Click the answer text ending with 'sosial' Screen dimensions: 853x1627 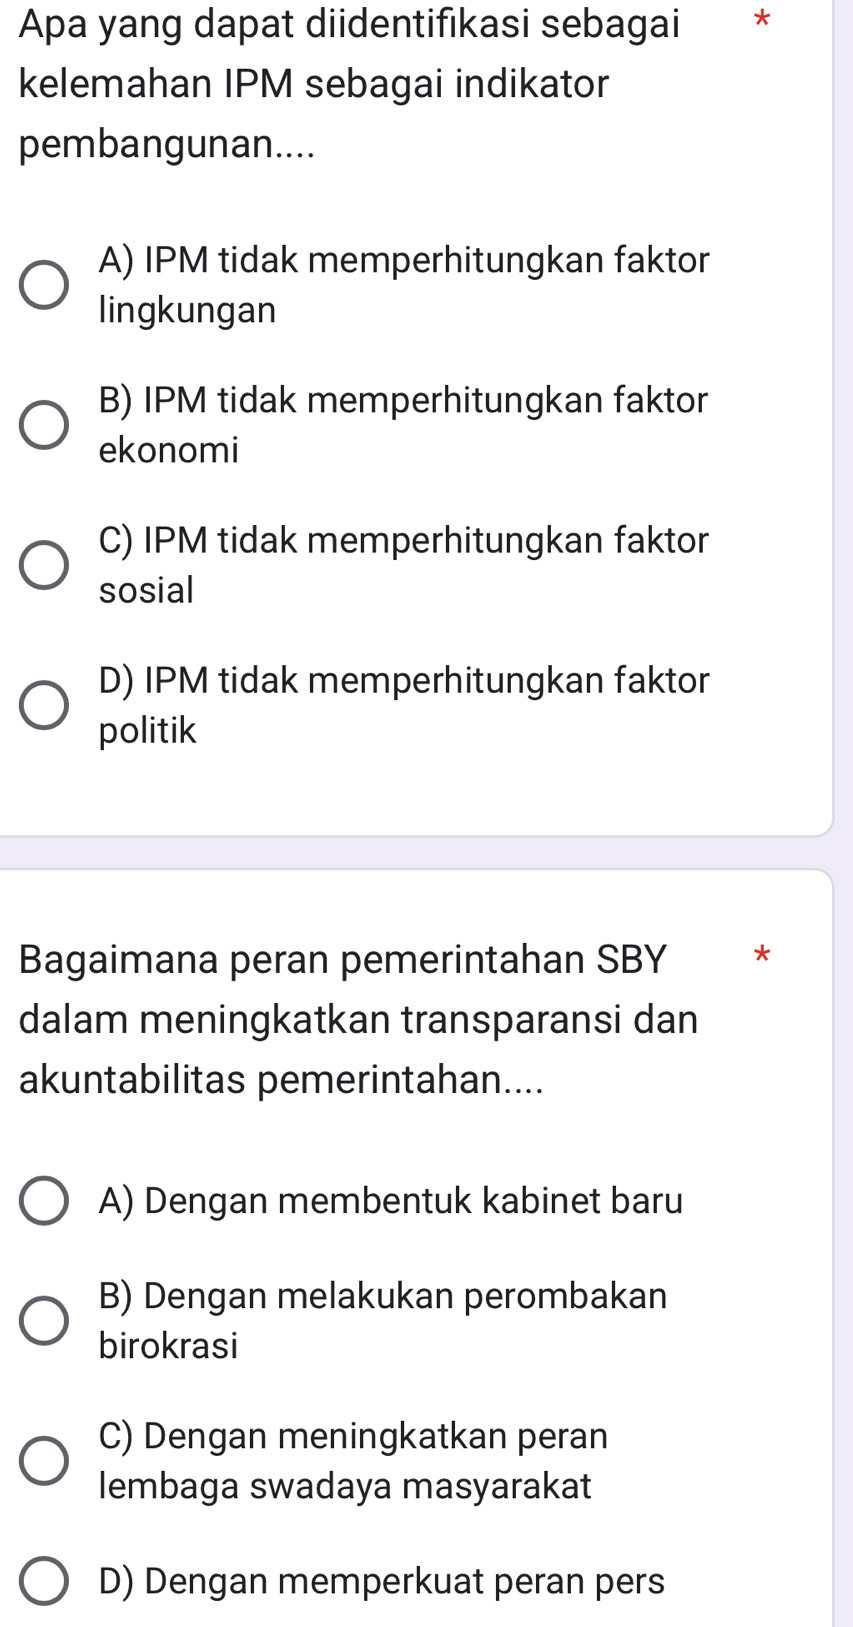click(403, 565)
